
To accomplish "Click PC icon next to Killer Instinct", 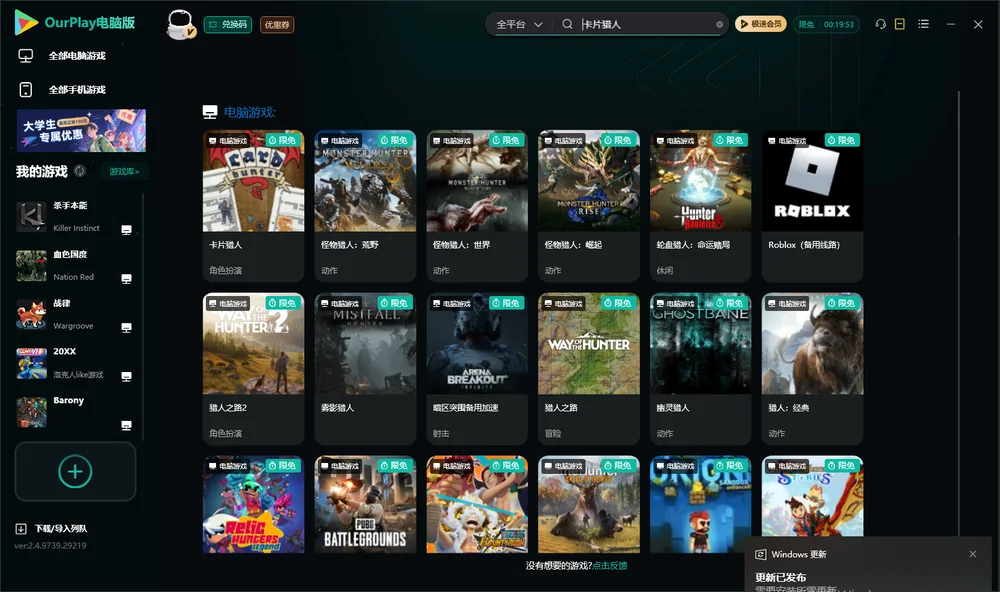I will 126,230.
